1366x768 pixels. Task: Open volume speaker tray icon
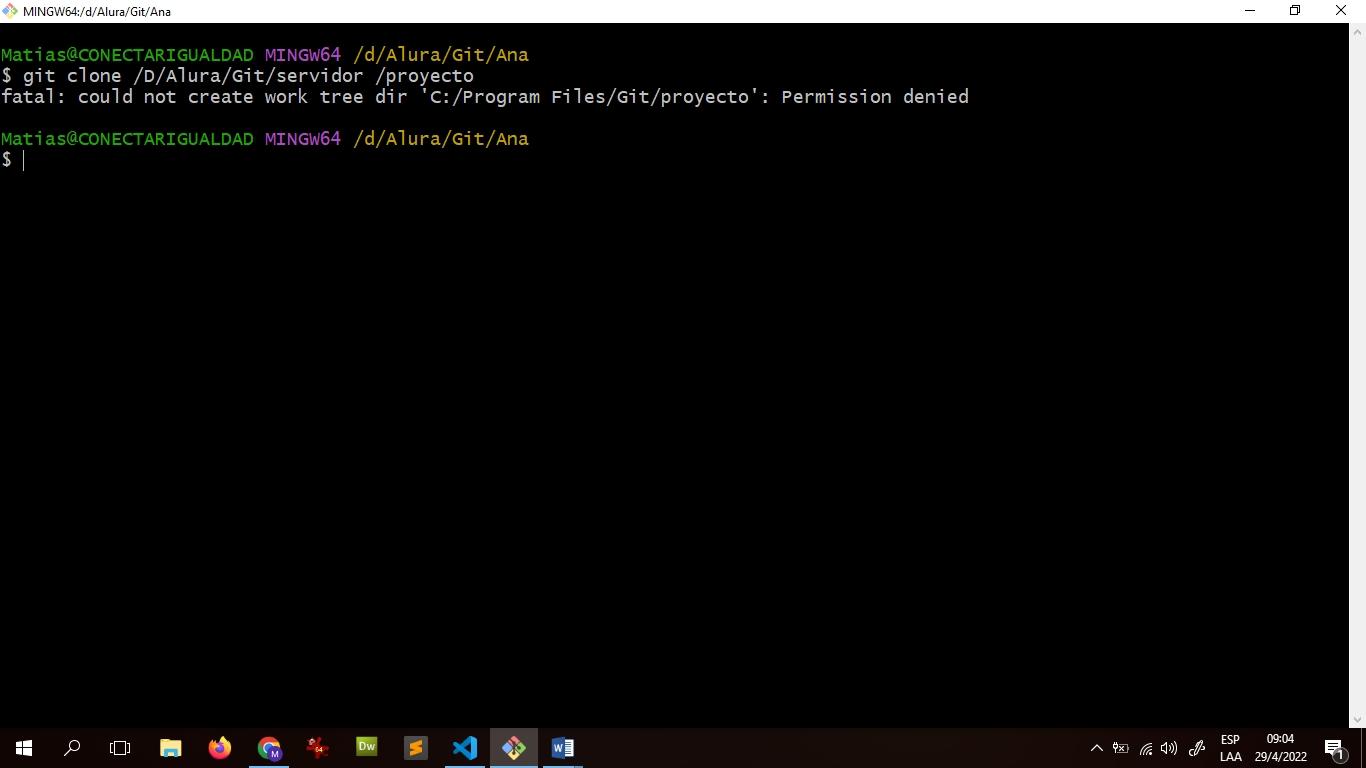coord(1169,748)
